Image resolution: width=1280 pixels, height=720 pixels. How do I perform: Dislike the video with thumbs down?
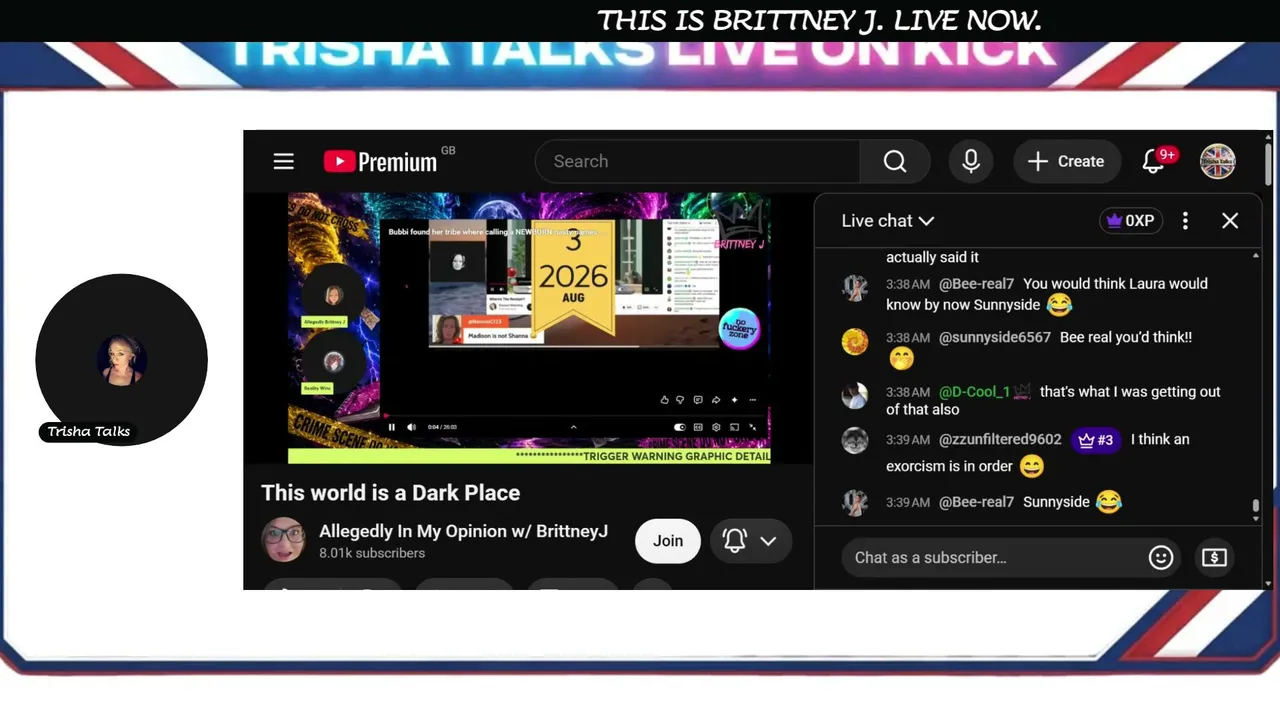(680, 400)
